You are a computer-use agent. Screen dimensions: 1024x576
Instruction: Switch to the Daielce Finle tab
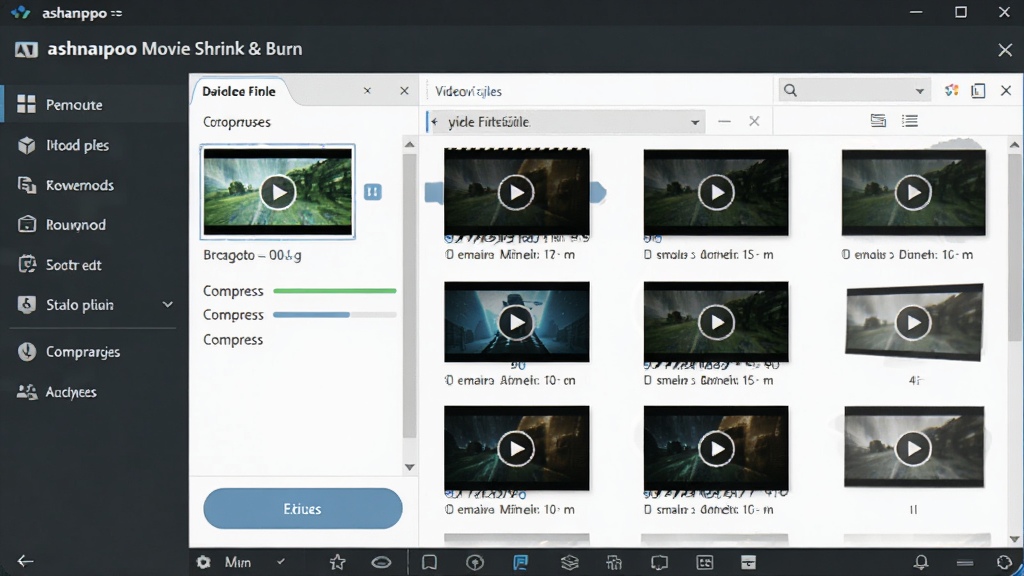pos(239,91)
